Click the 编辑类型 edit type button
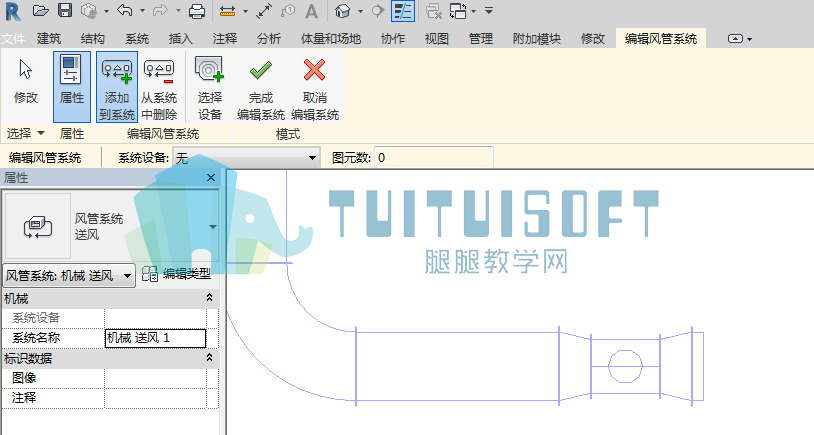This screenshot has height=435, width=814. [x=177, y=274]
